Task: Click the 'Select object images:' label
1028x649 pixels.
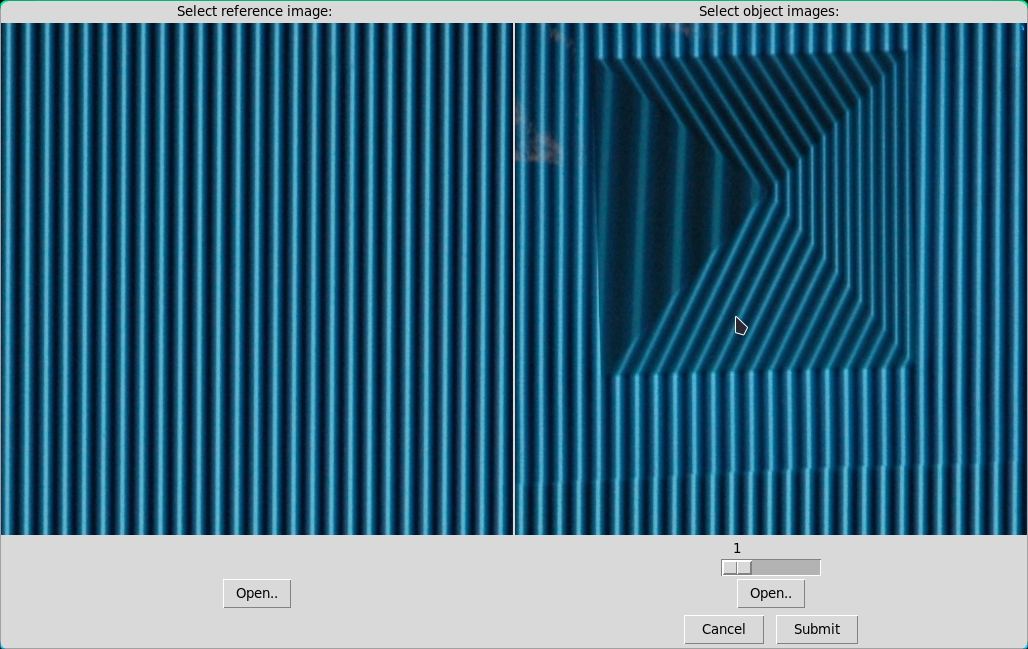Action: [769, 11]
